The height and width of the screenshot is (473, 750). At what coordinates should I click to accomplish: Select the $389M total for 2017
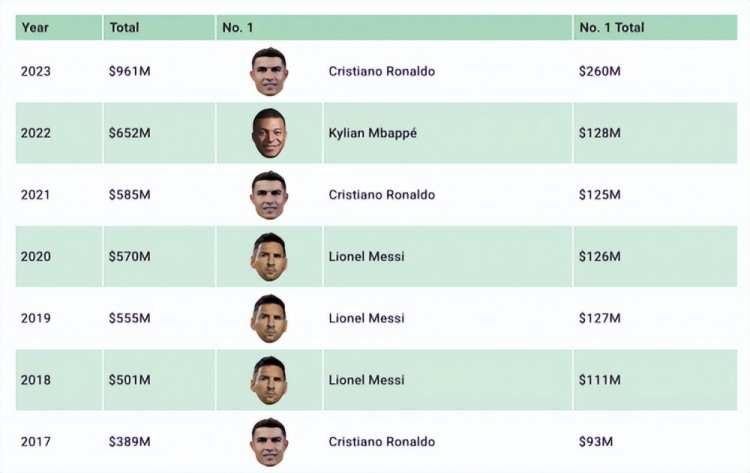tap(129, 442)
